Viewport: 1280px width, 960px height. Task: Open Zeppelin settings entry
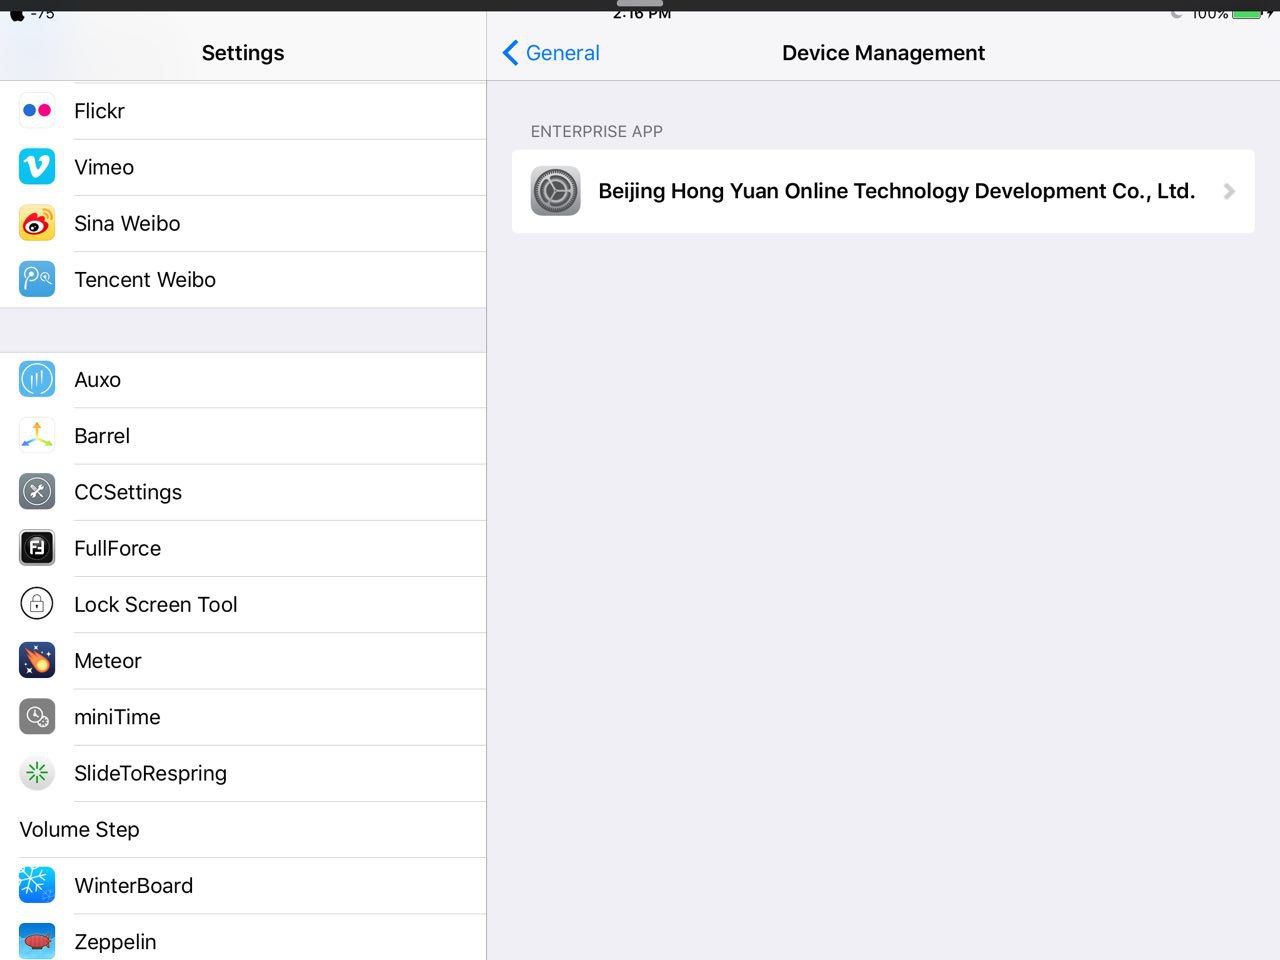[x=115, y=941]
